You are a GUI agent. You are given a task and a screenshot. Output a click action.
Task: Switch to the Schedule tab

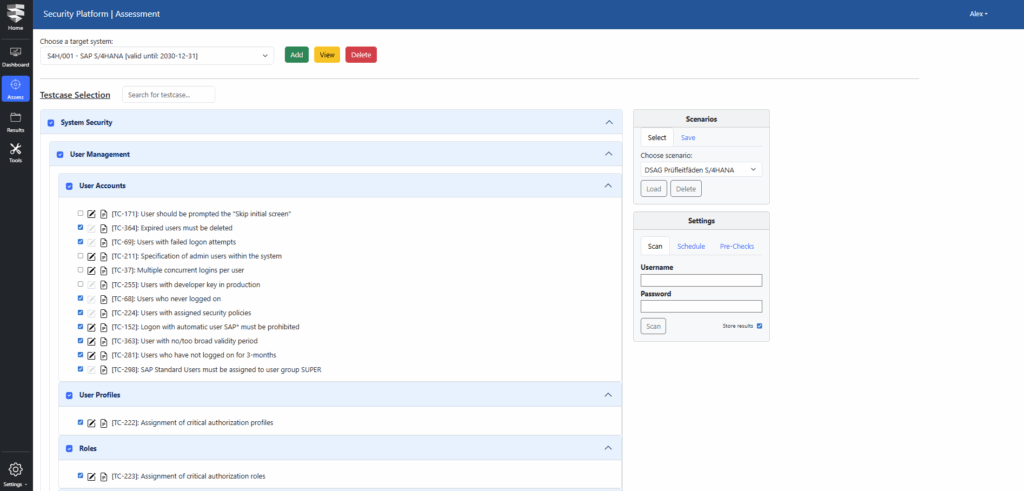tap(691, 246)
